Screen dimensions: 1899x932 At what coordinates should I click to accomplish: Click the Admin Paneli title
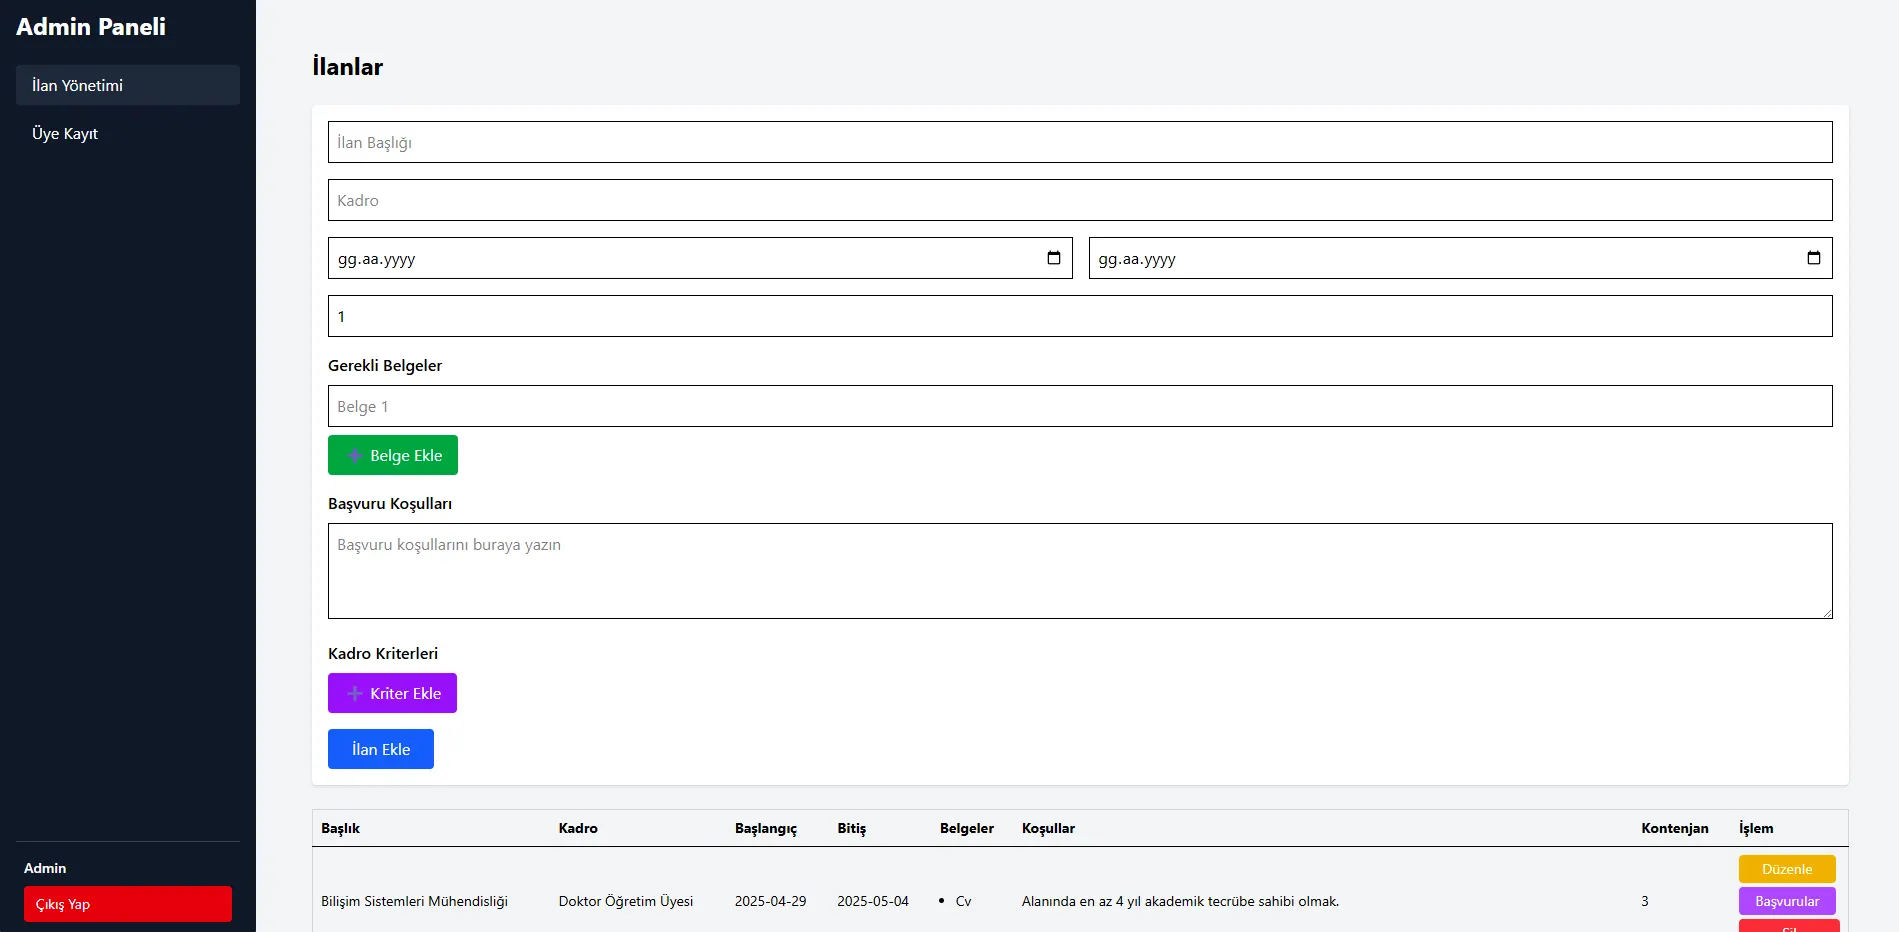tap(91, 27)
